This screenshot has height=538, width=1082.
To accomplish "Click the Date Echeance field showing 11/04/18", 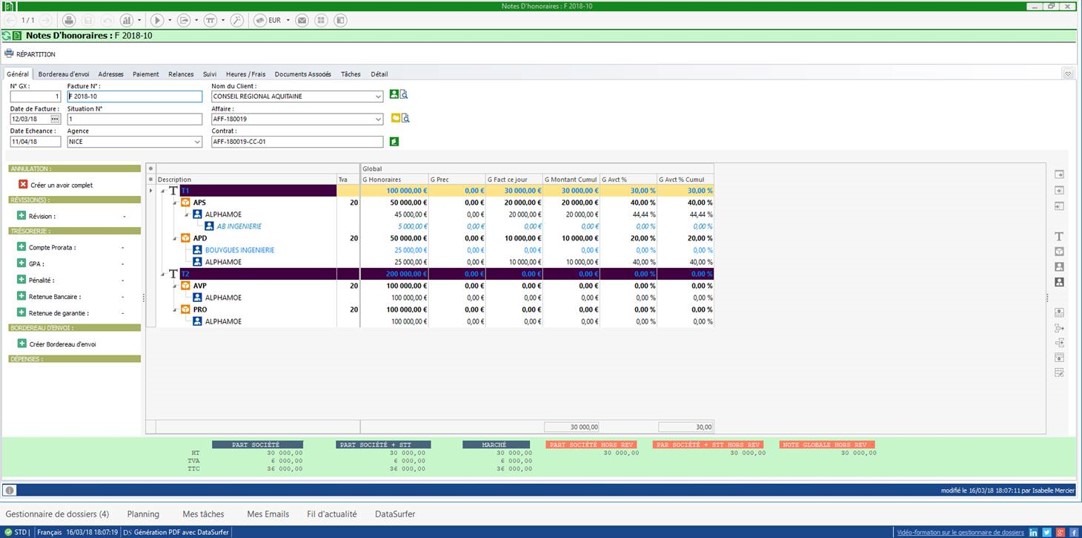I will point(35,142).
